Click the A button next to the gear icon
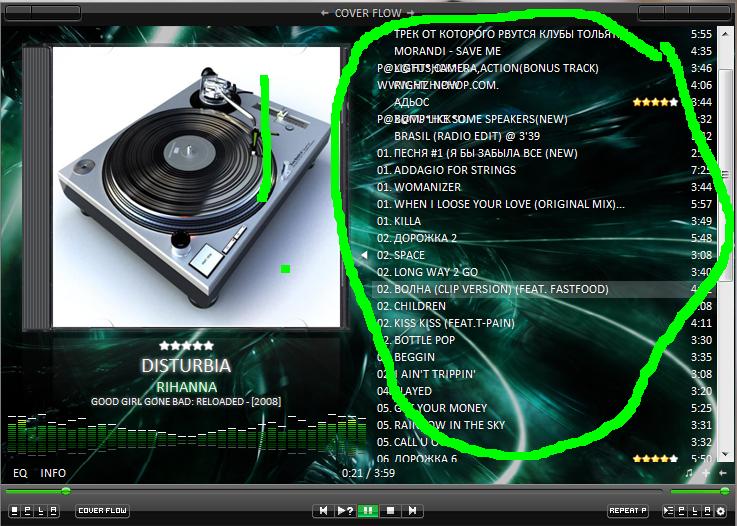The height and width of the screenshot is (526, 737). (x=707, y=510)
